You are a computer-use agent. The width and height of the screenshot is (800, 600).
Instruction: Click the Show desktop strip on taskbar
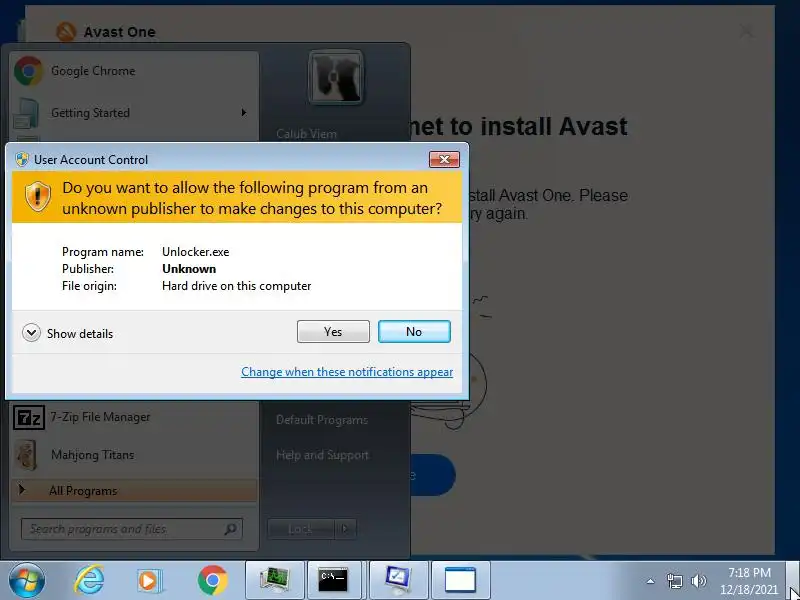click(x=793, y=580)
